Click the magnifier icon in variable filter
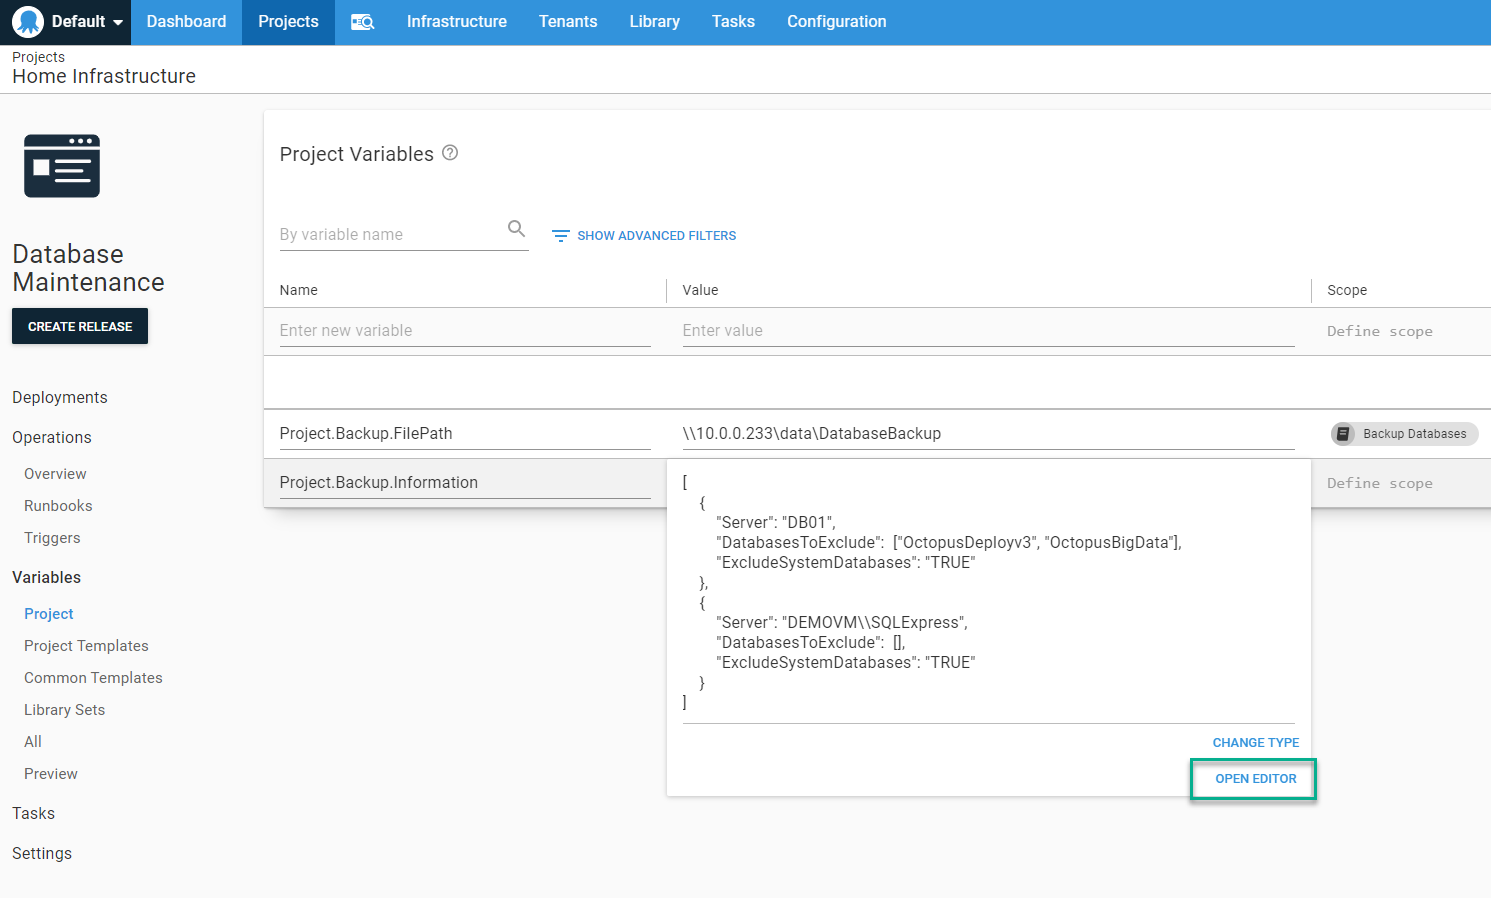 pyautogui.click(x=516, y=229)
